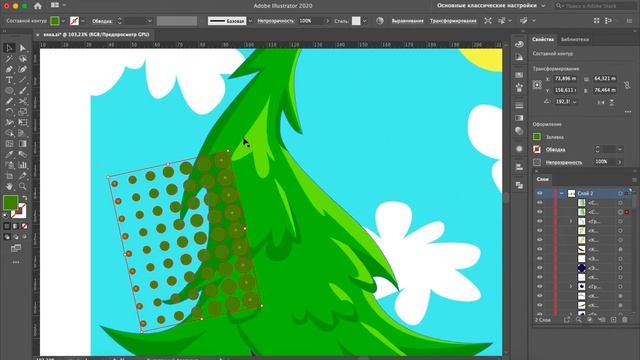Viewport: 640px width, 360px height.
Task: Switch to Библиотеки tab
Action: (x=575, y=39)
